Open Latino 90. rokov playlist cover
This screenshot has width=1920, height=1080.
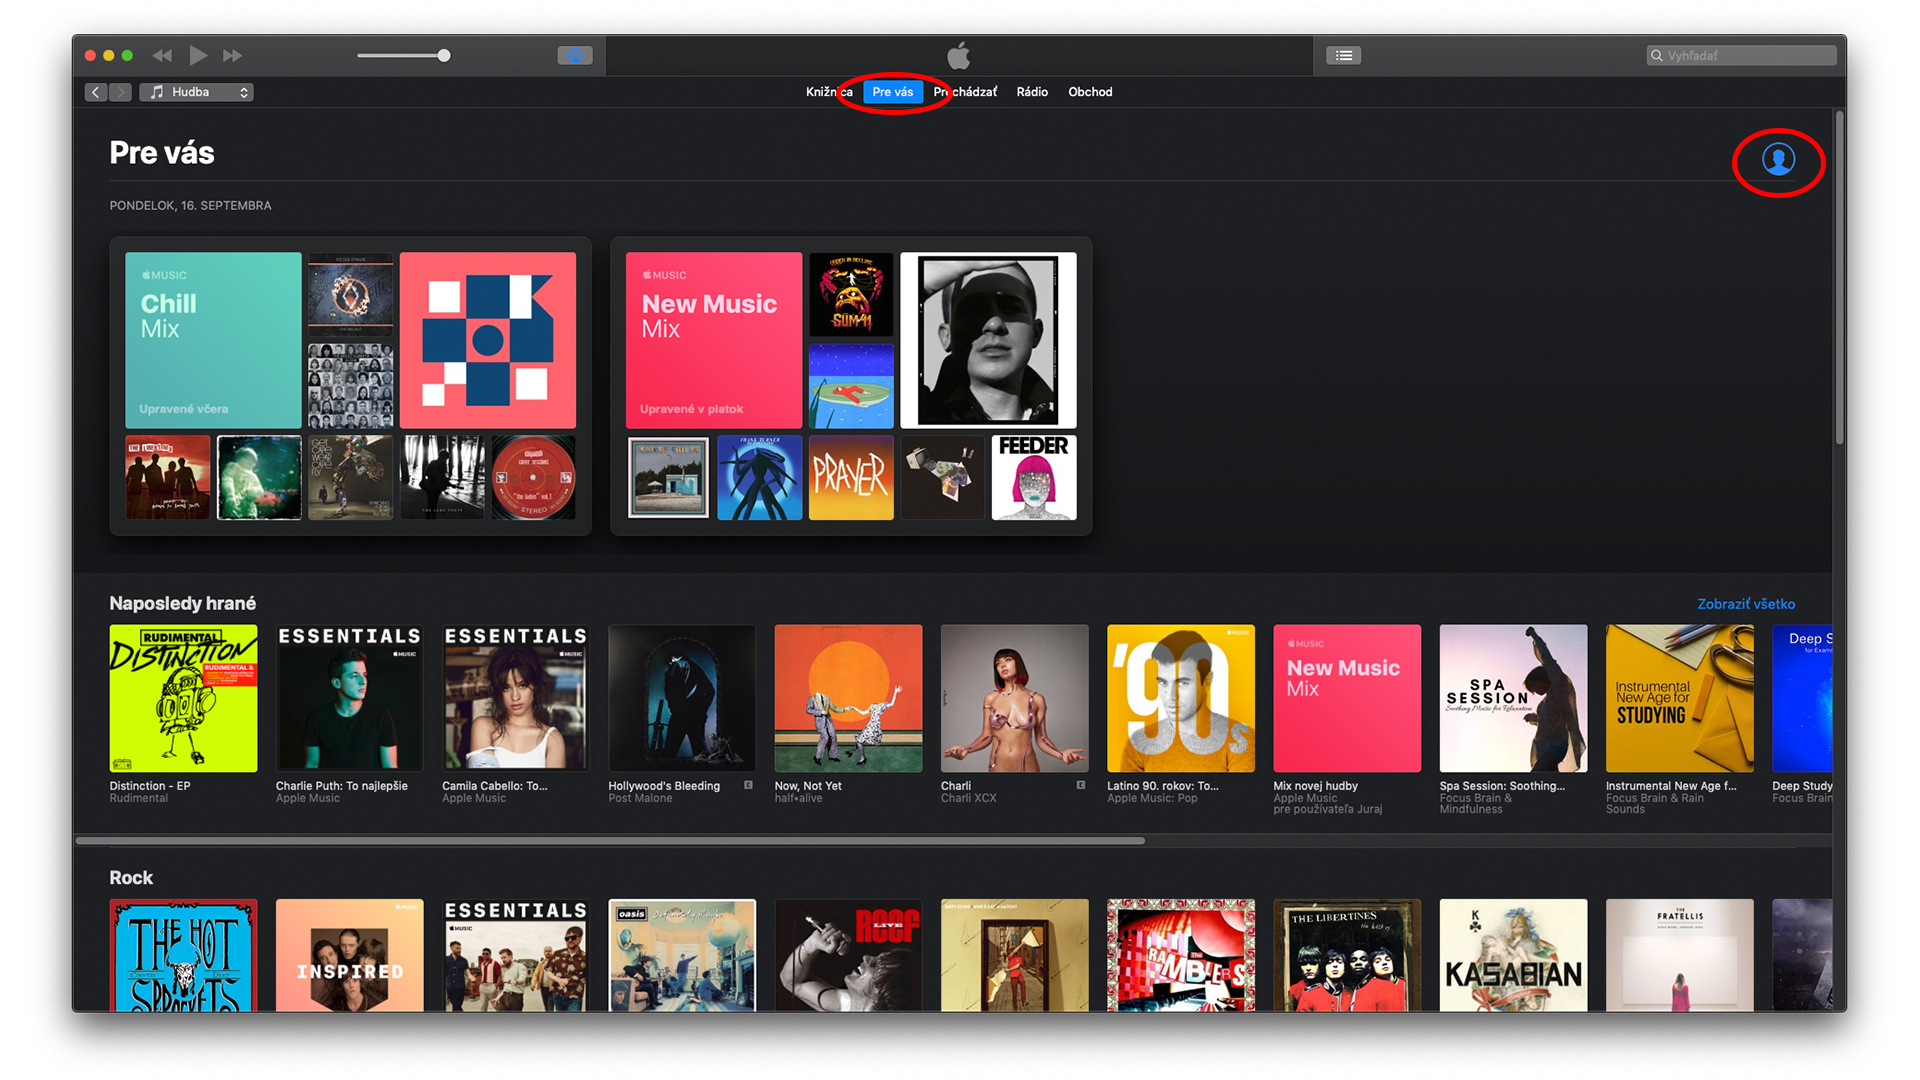coord(1181,698)
